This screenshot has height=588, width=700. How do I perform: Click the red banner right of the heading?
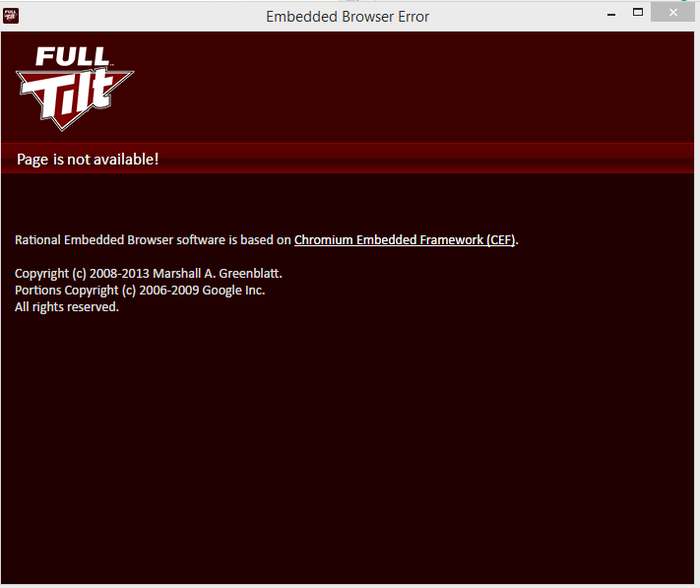point(424,158)
